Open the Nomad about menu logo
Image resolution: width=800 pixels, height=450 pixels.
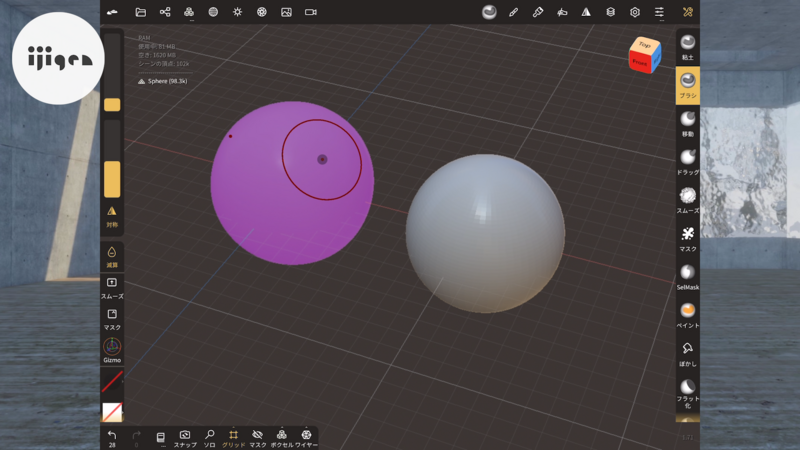pyautogui.click(x=112, y=12)
